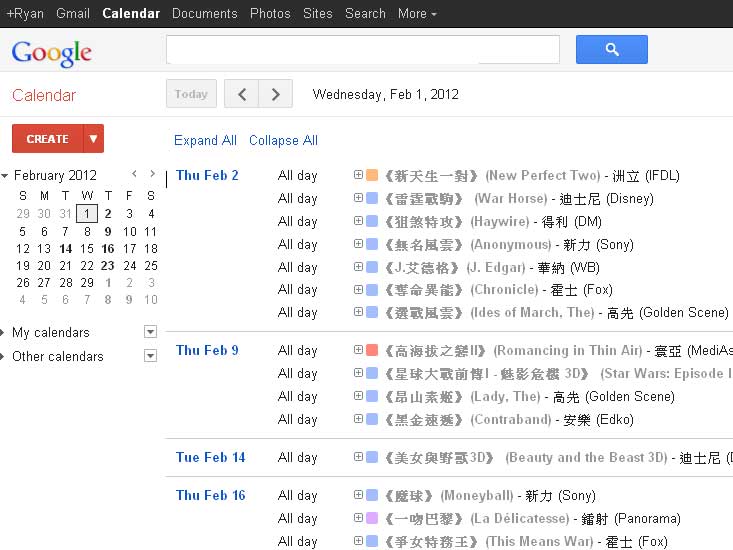This screenshot has width=733, height=550.
Task: Go to previous period arrow button
Action: (241, 94)
